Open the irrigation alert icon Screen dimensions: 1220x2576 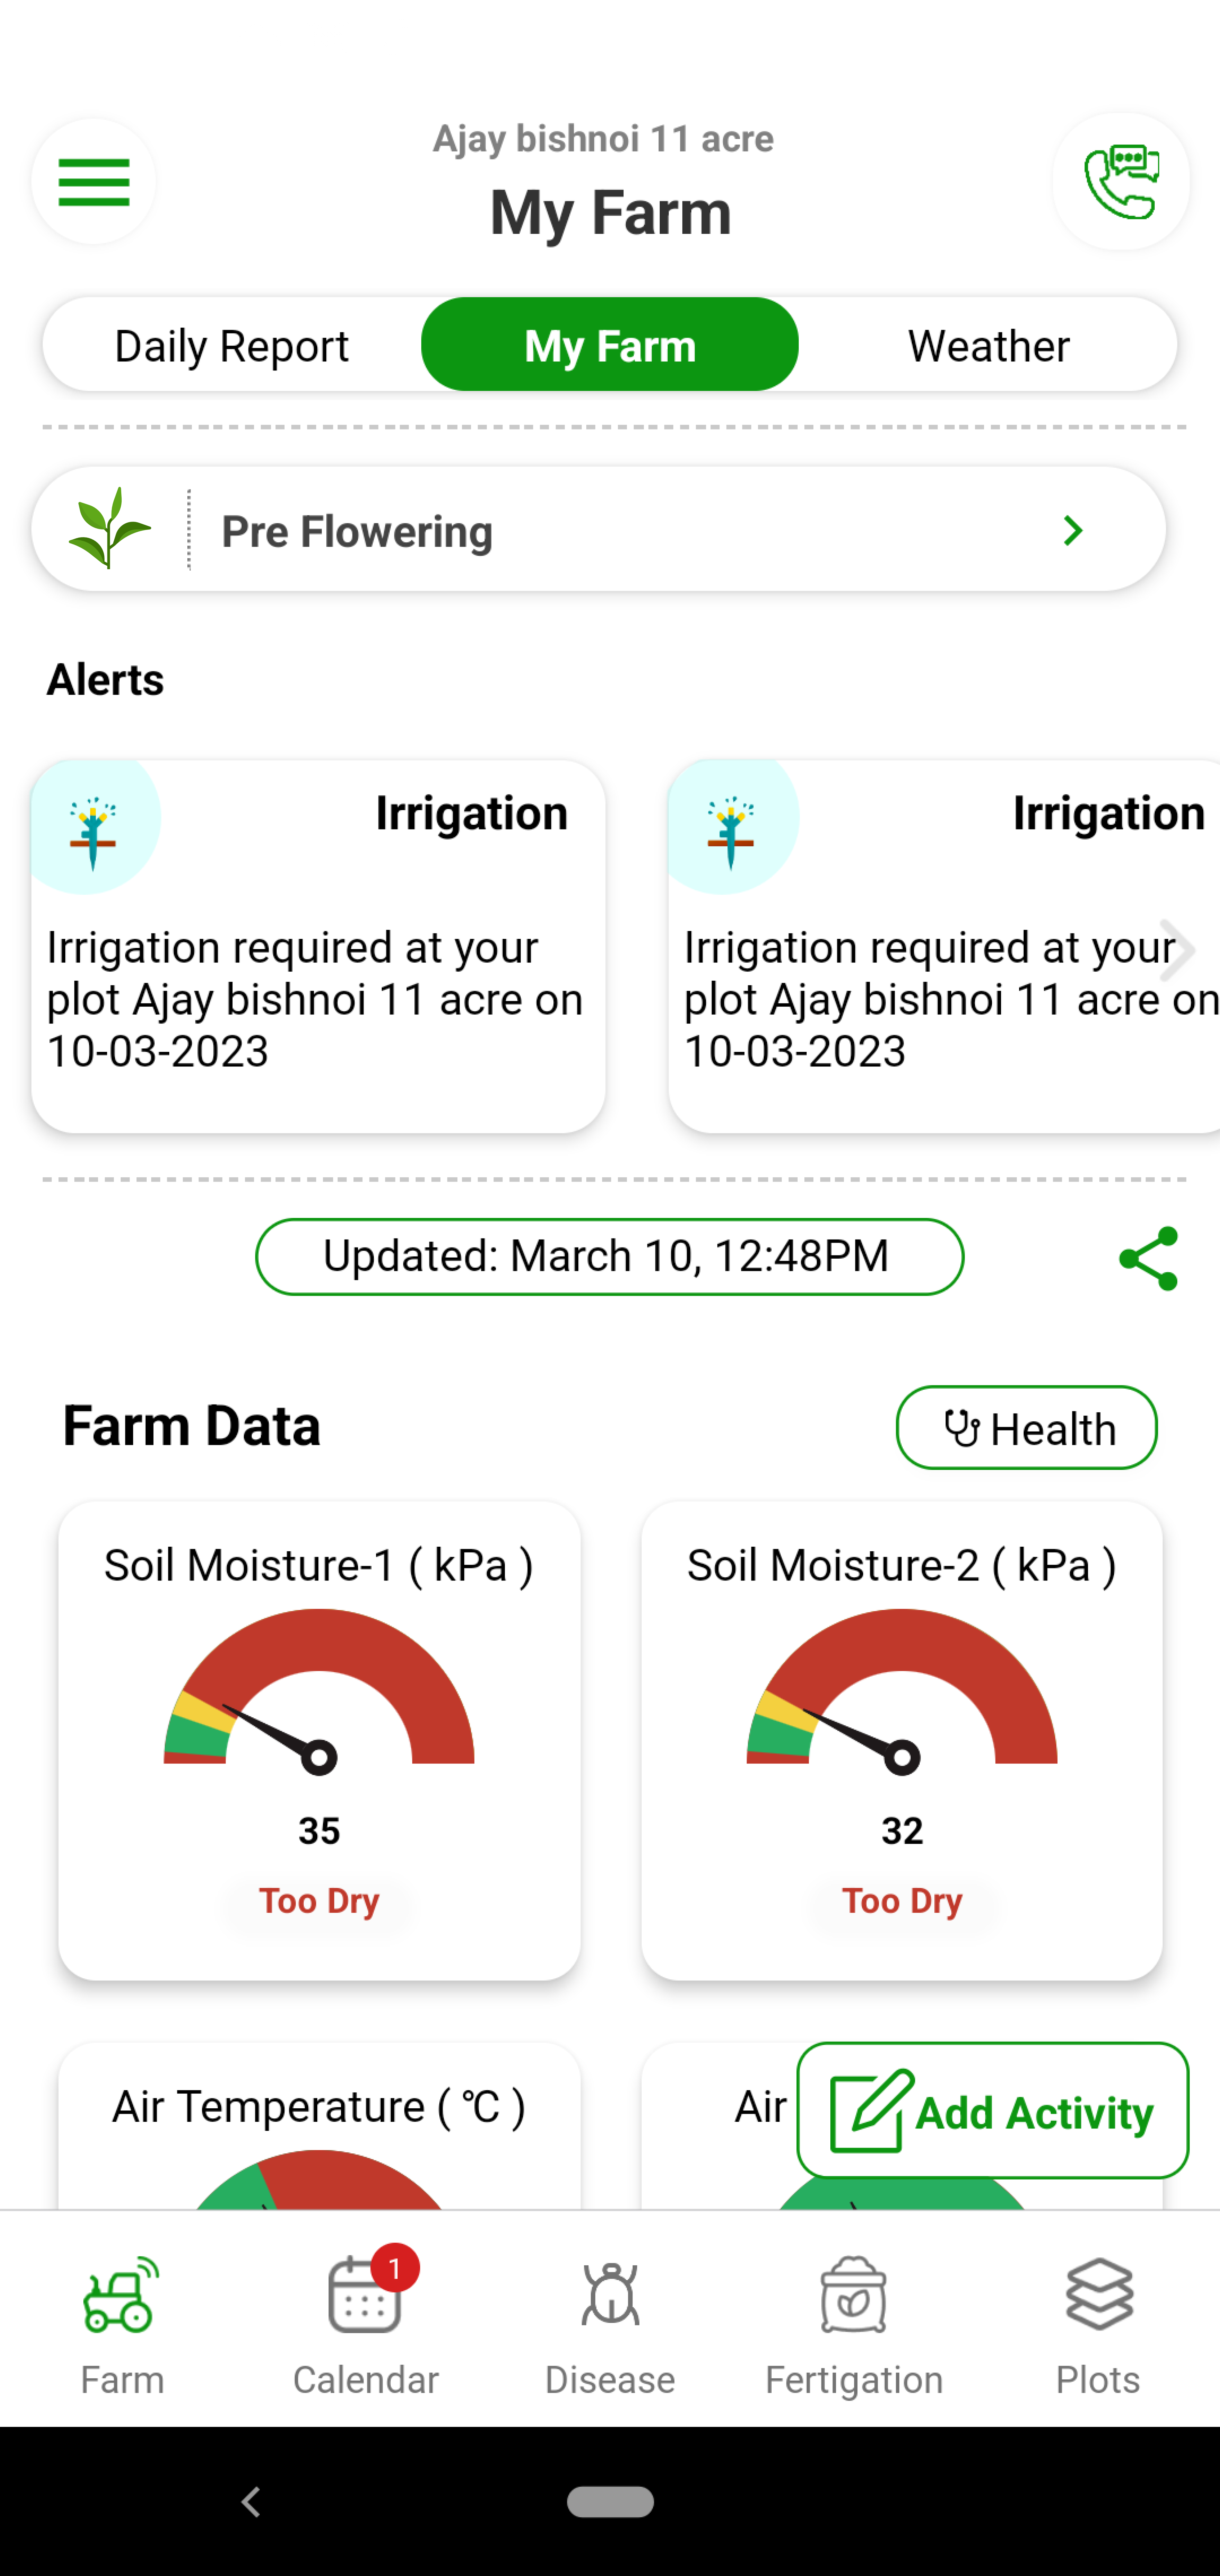(94, 826)
